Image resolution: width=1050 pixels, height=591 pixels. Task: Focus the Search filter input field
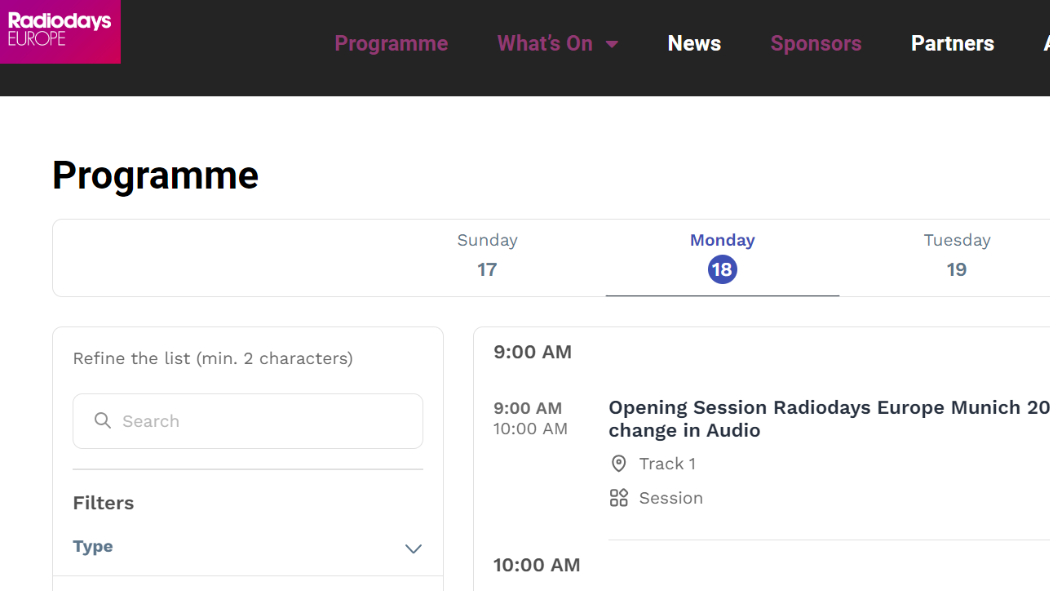[x=260, y=421]
